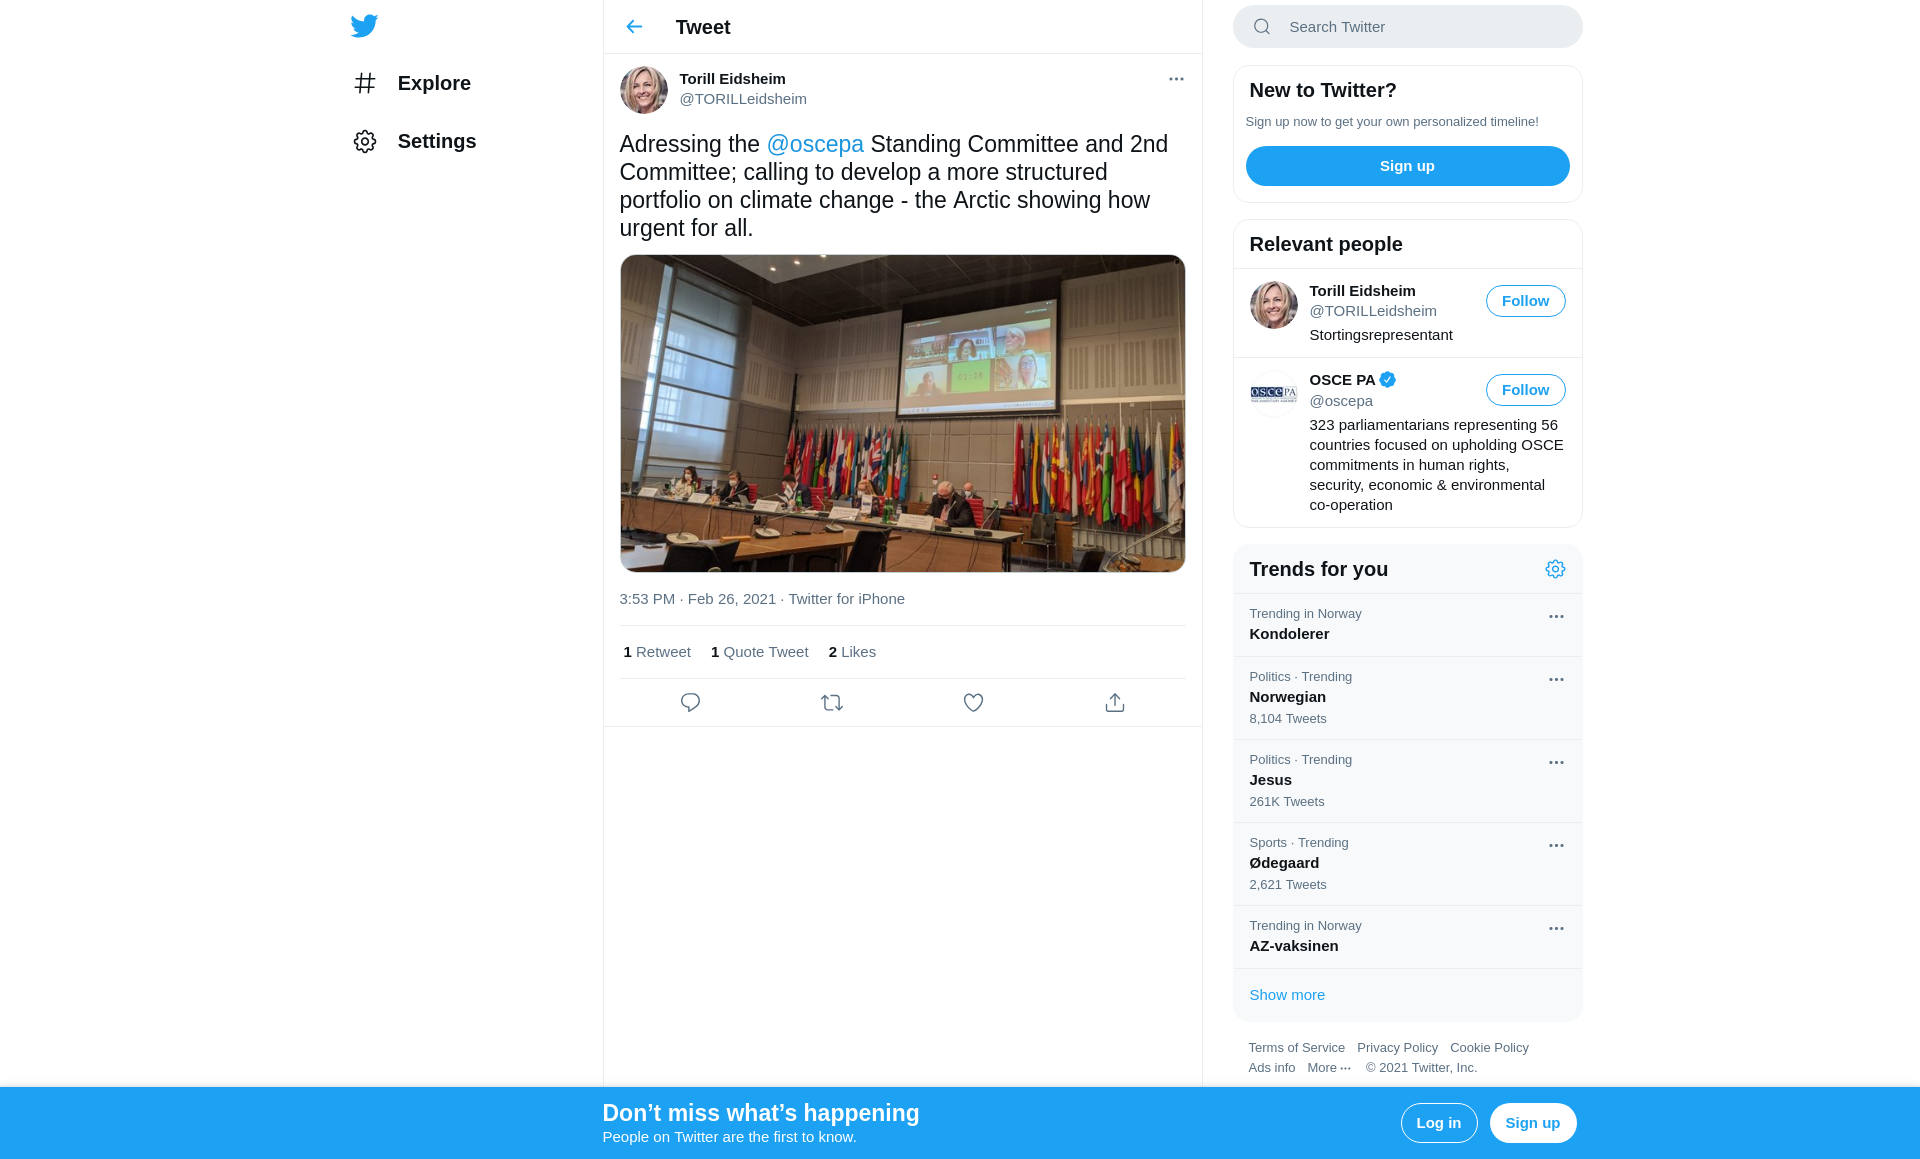Follow the OSCE PA account
This screenshot has height=1159, width=1920.
pyautogui.click(x=1525, y=390)
